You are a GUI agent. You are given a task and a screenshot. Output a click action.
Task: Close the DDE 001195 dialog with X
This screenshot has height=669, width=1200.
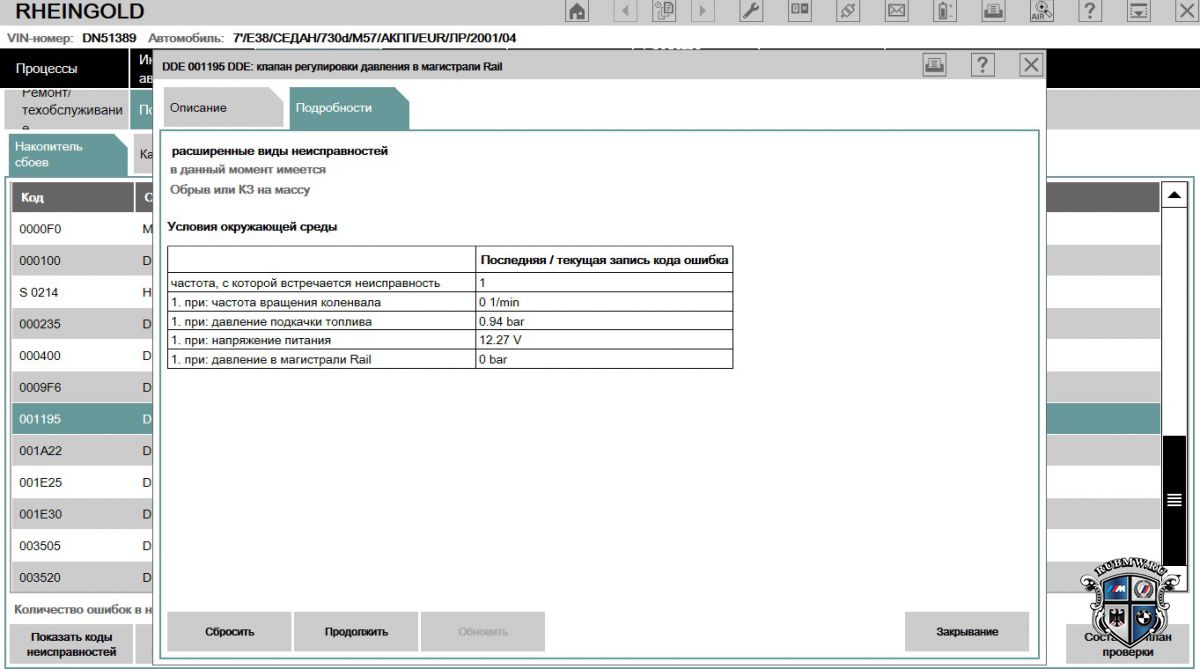[x=1031, y=65]
